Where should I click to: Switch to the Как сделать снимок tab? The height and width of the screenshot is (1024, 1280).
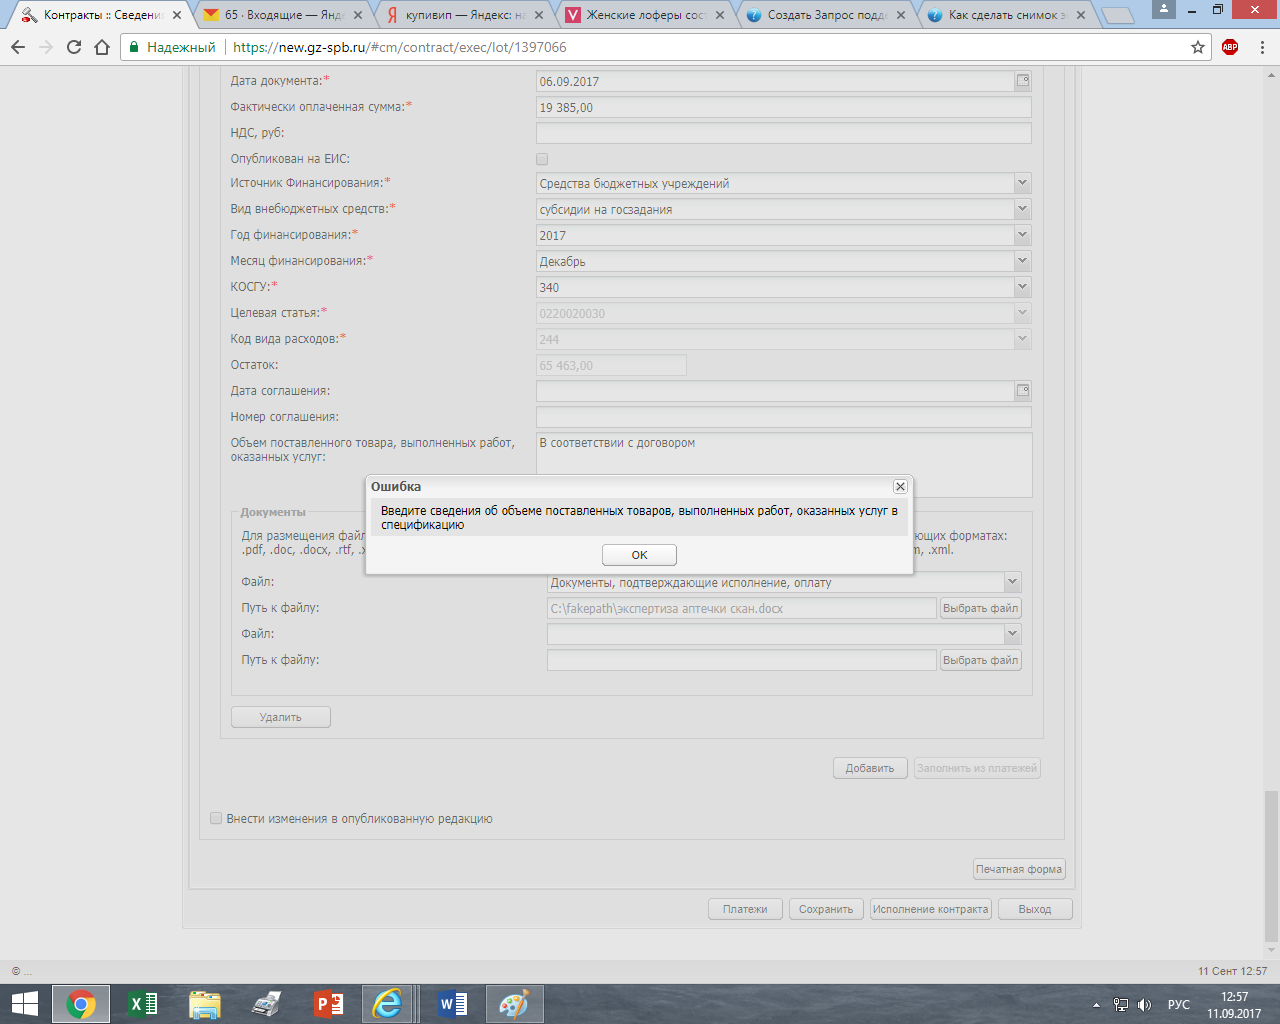tap(1007, 15)
